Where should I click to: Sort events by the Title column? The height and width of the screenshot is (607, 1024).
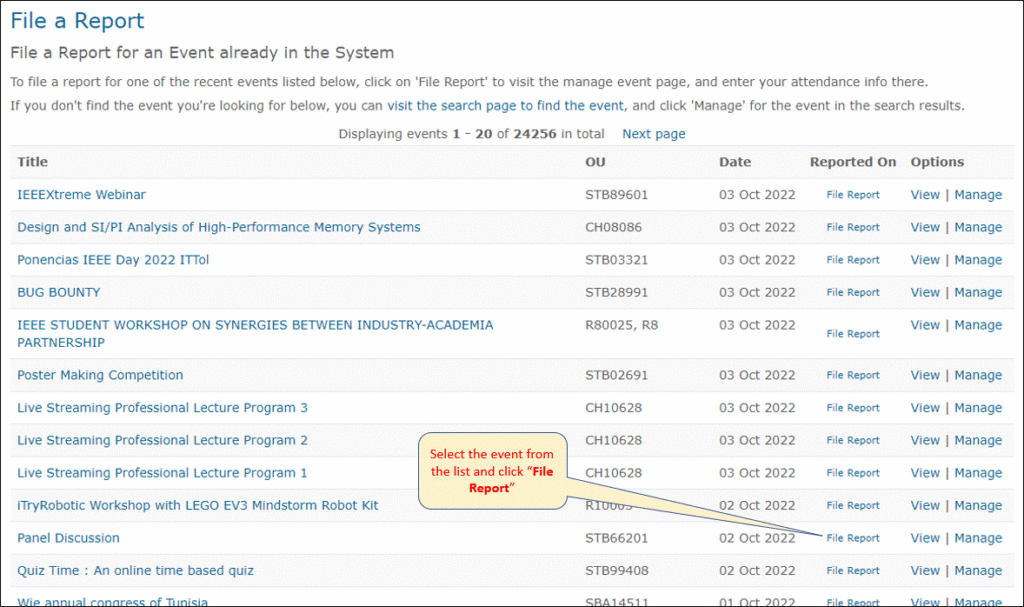(x=31, y=161)
